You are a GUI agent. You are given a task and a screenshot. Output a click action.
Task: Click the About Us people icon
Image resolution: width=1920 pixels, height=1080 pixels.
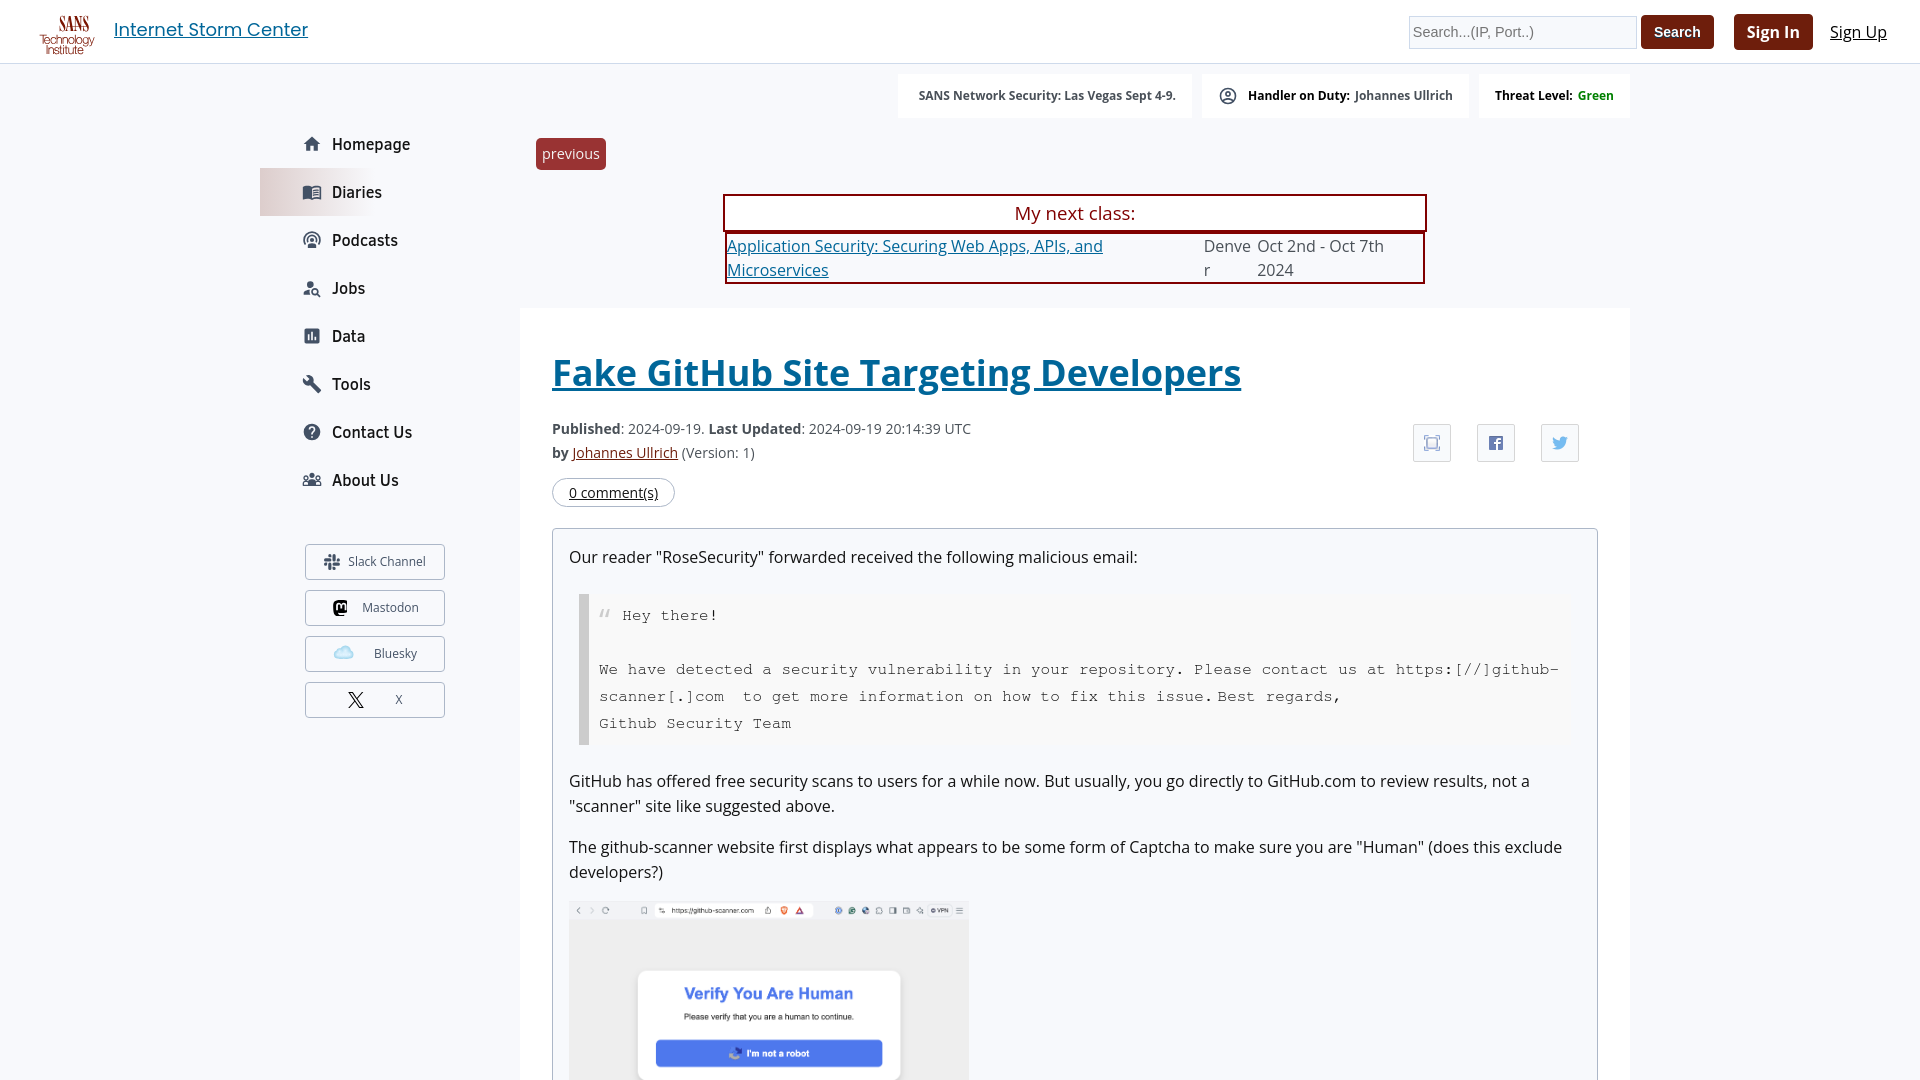click(x=312, y=480)
